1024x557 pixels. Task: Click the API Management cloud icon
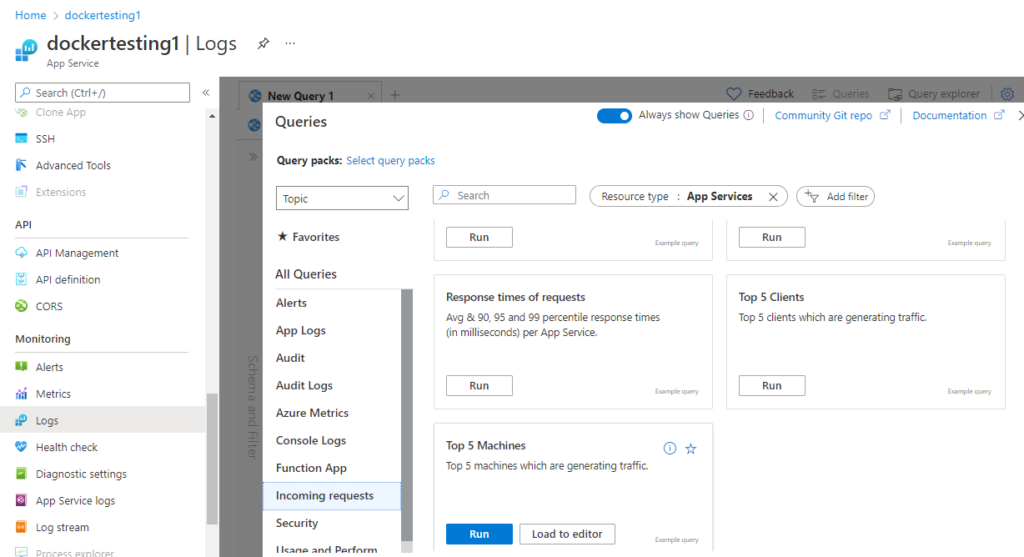(22, 253)
